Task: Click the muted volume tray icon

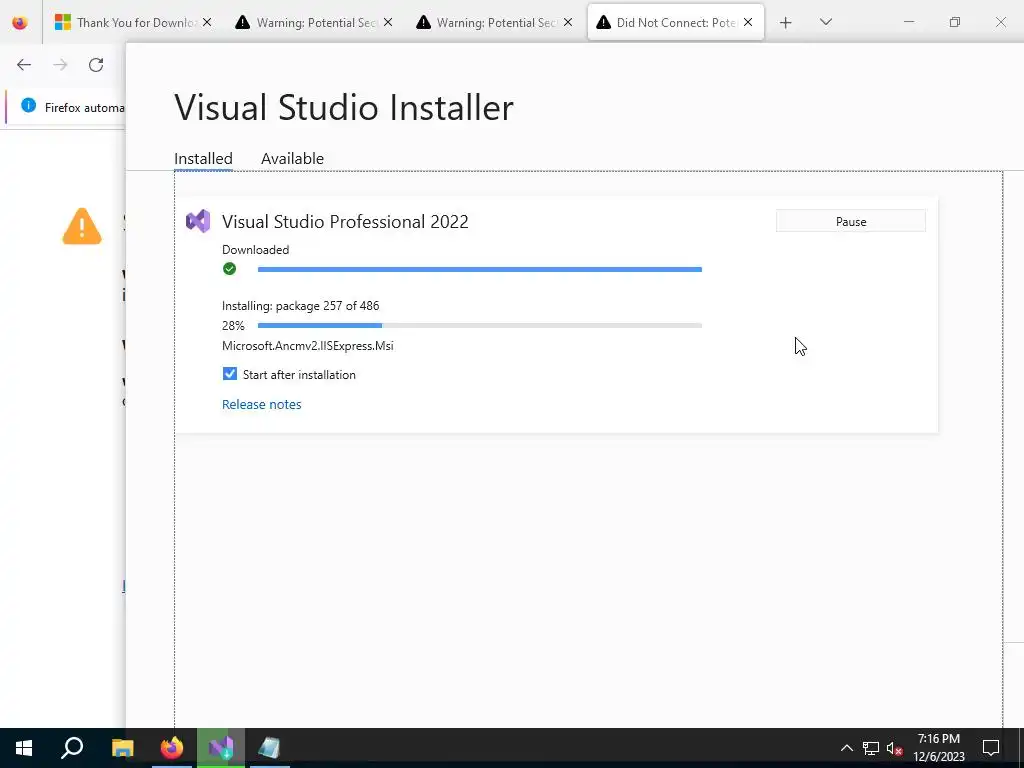Action: click(894, 748)
